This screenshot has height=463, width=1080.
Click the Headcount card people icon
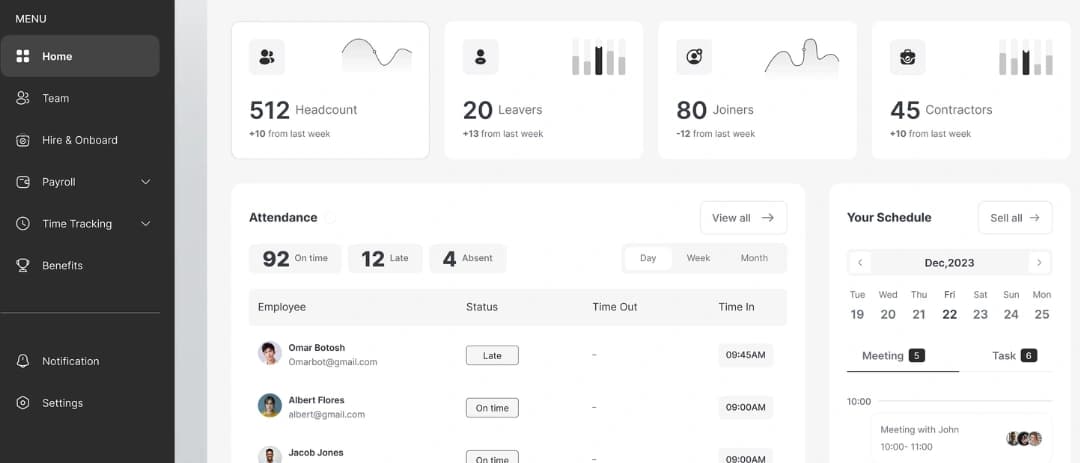pyautogui.click(x=267, y=57)
